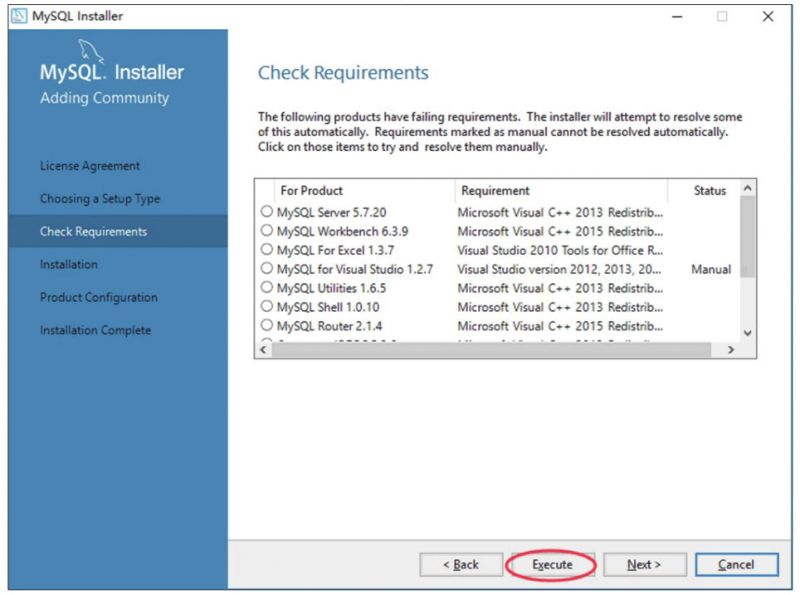Select the MySQL Server 5.7.20 radio button
Image resolution: width=800 pixels, height=595 pixels.
pos(267,213)
